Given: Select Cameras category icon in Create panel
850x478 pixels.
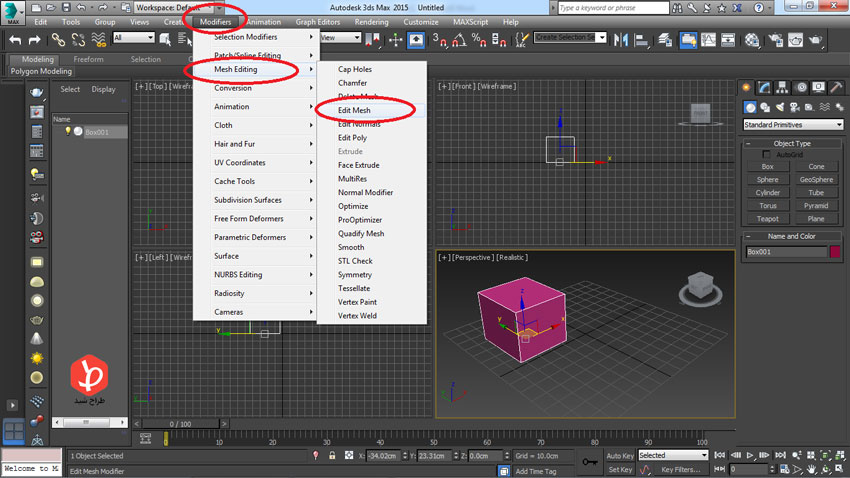Looking at the screenshot, I should 795,107.
